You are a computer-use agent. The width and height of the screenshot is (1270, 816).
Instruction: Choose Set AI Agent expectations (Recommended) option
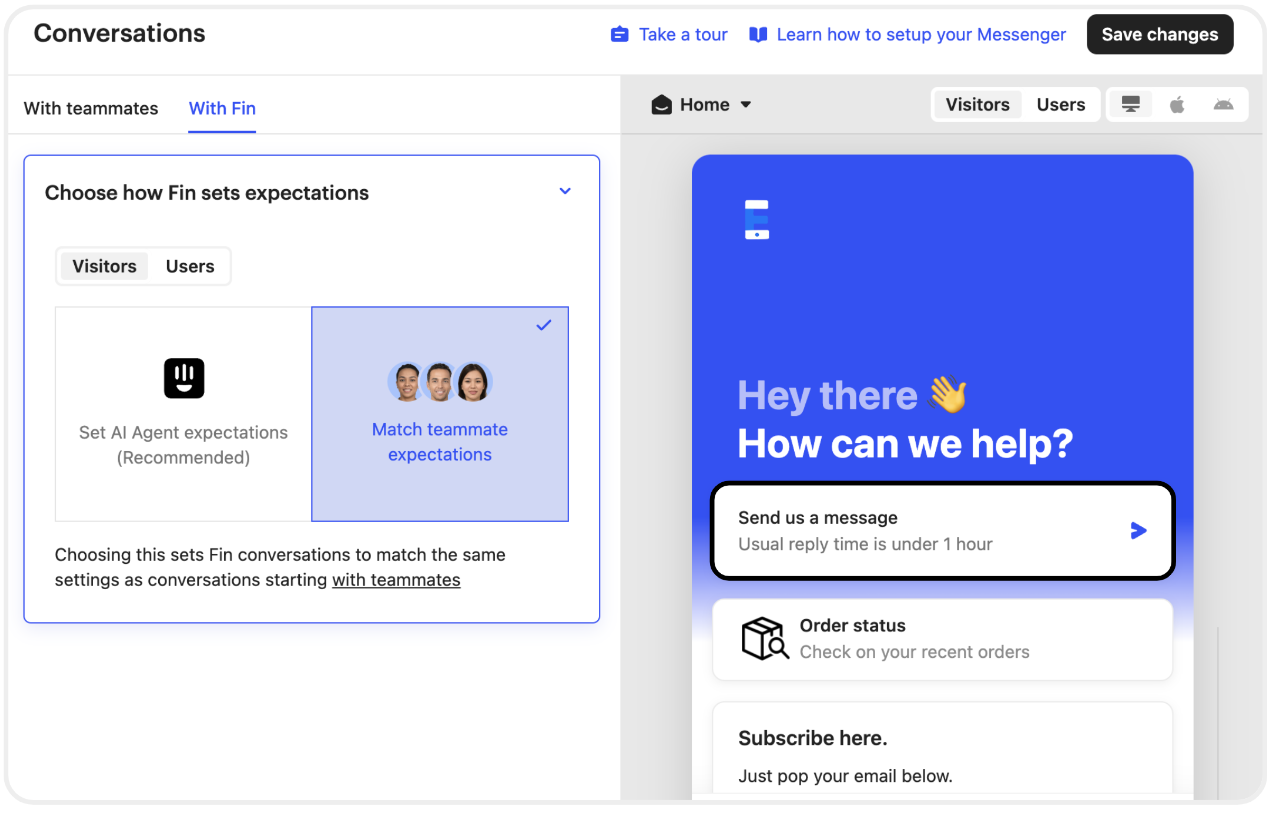(x=183, y=414)
